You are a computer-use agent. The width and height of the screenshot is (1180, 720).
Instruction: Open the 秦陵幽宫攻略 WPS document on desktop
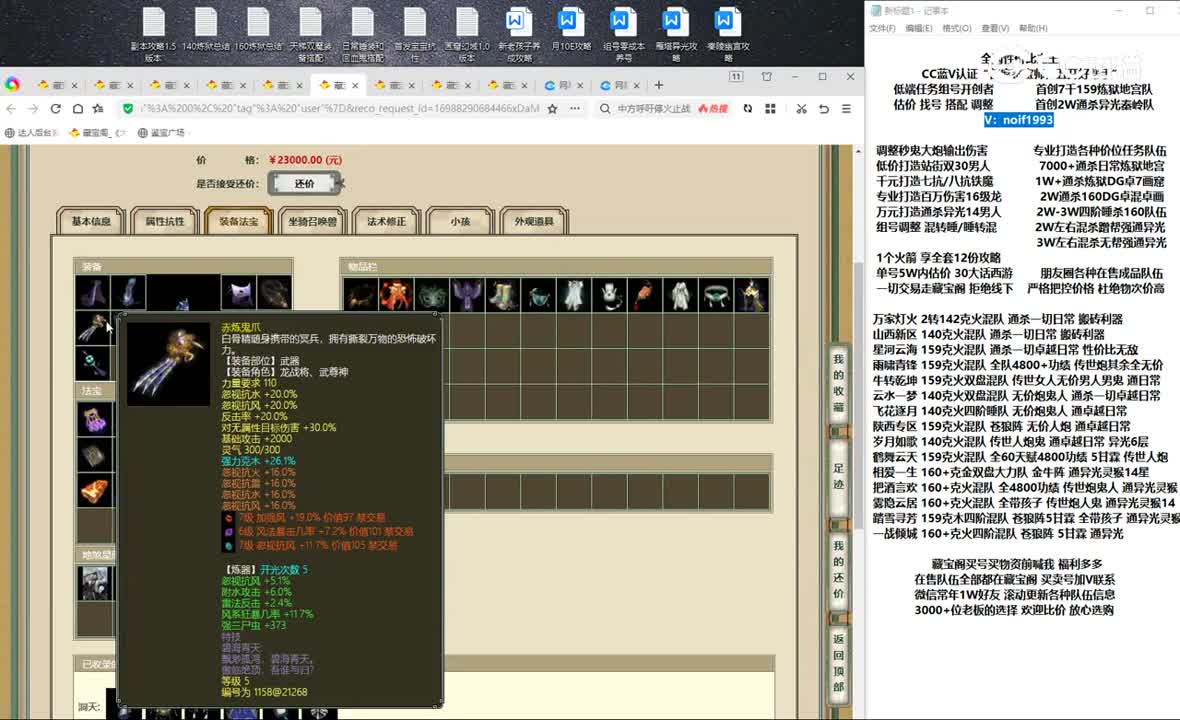pyautogui.click(x=728, y=33)
